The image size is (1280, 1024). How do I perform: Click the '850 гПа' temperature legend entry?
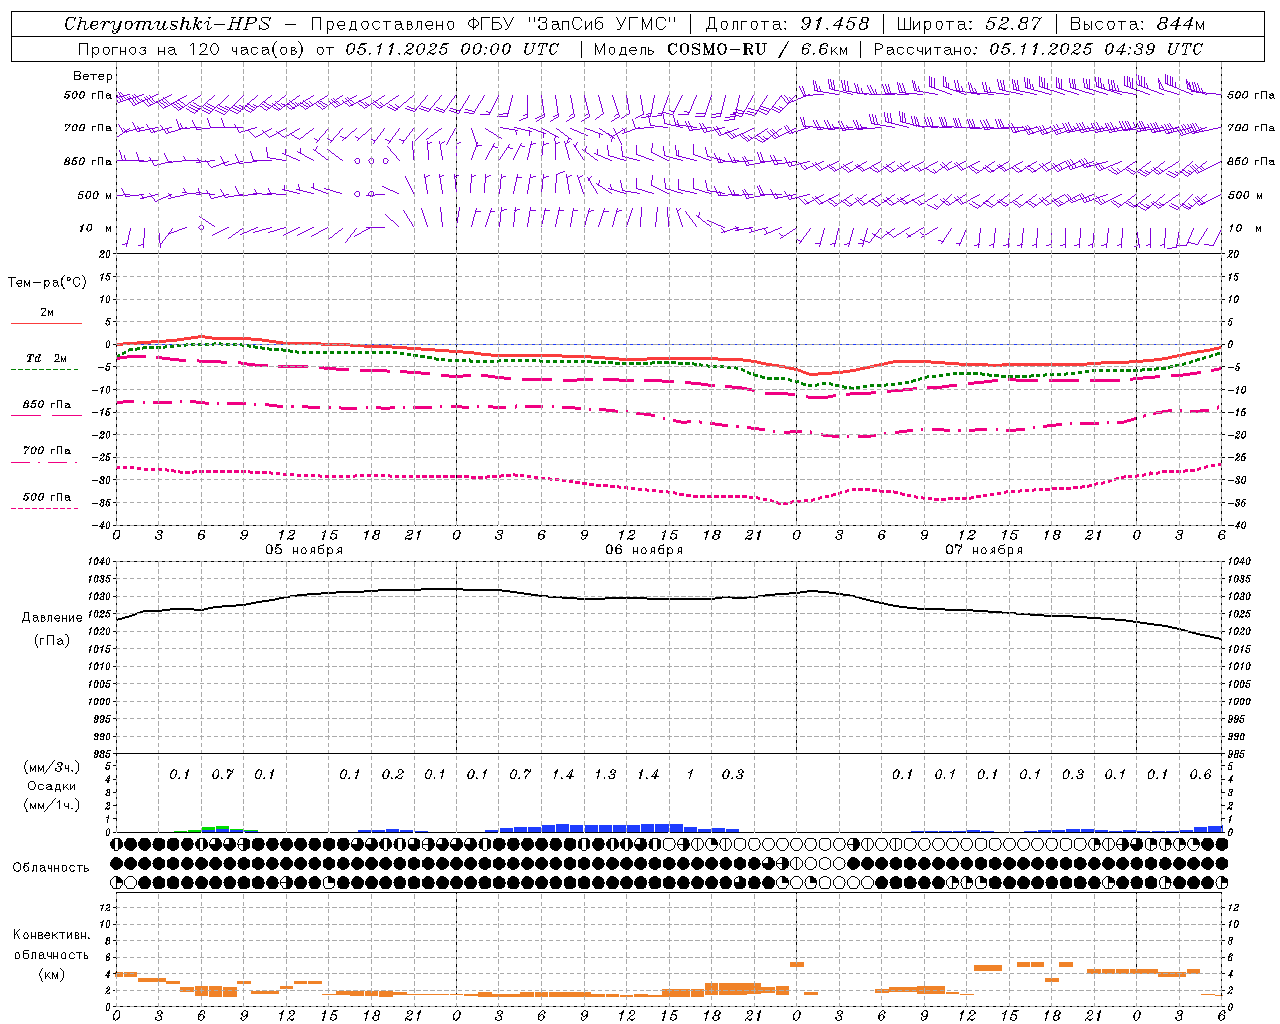[47, 405]
